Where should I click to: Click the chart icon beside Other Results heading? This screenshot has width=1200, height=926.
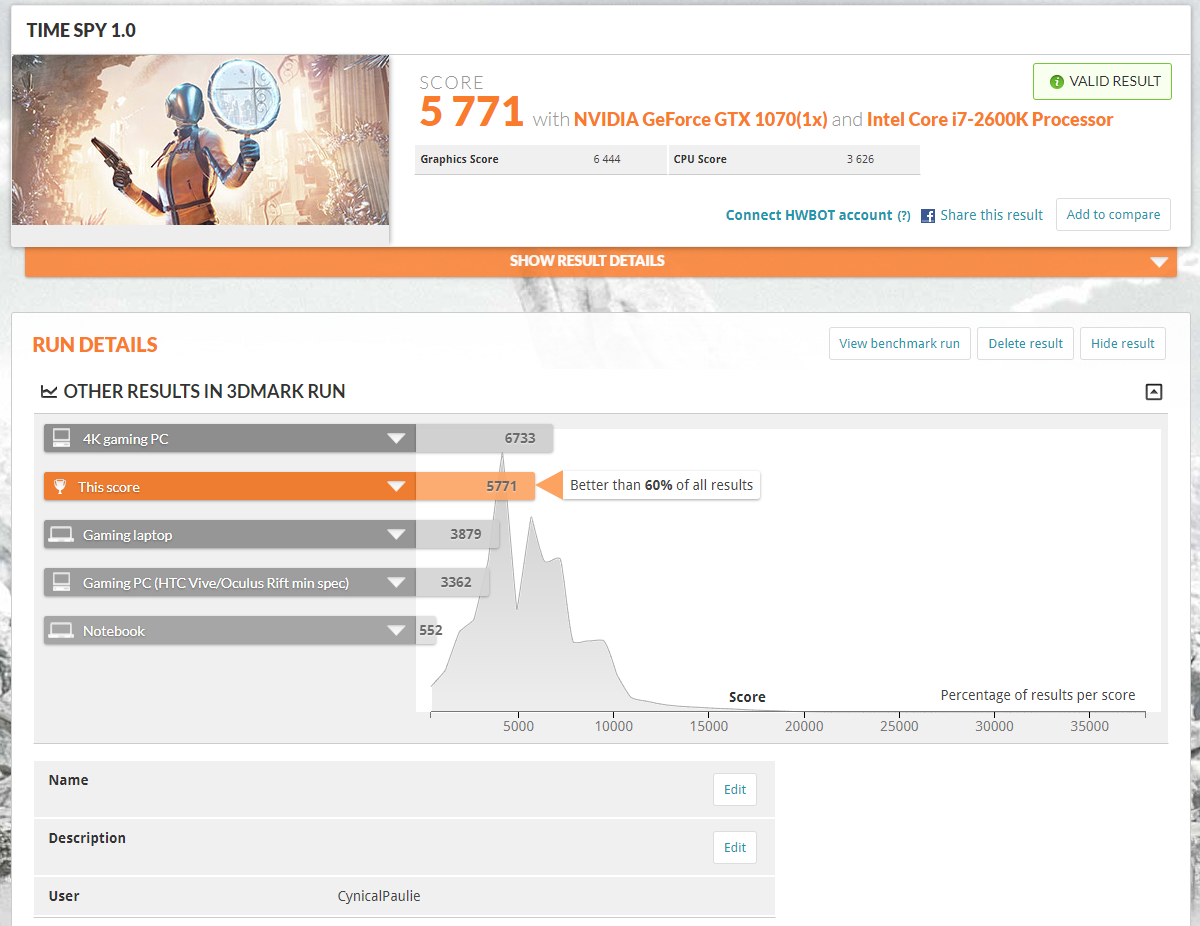click(x=48, y=392)
